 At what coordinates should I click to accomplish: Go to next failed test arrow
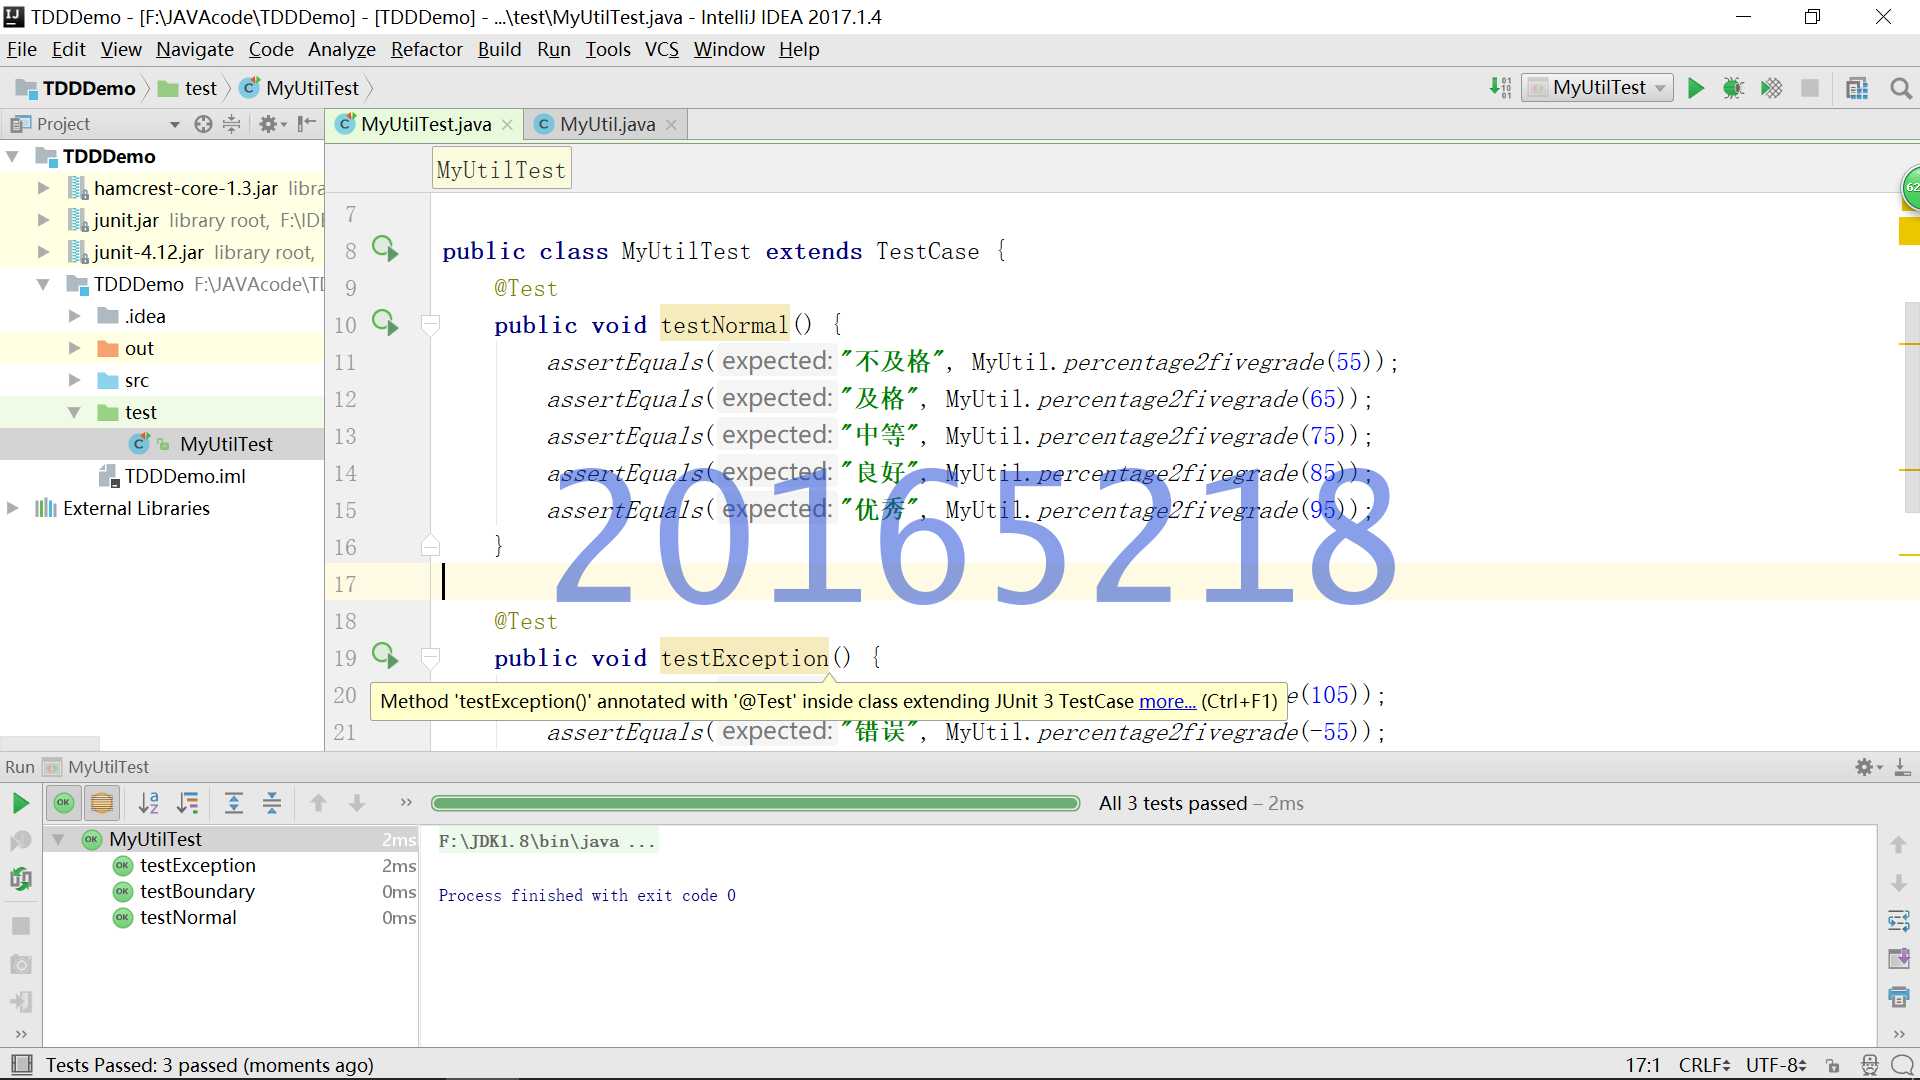tap(357, 803)
